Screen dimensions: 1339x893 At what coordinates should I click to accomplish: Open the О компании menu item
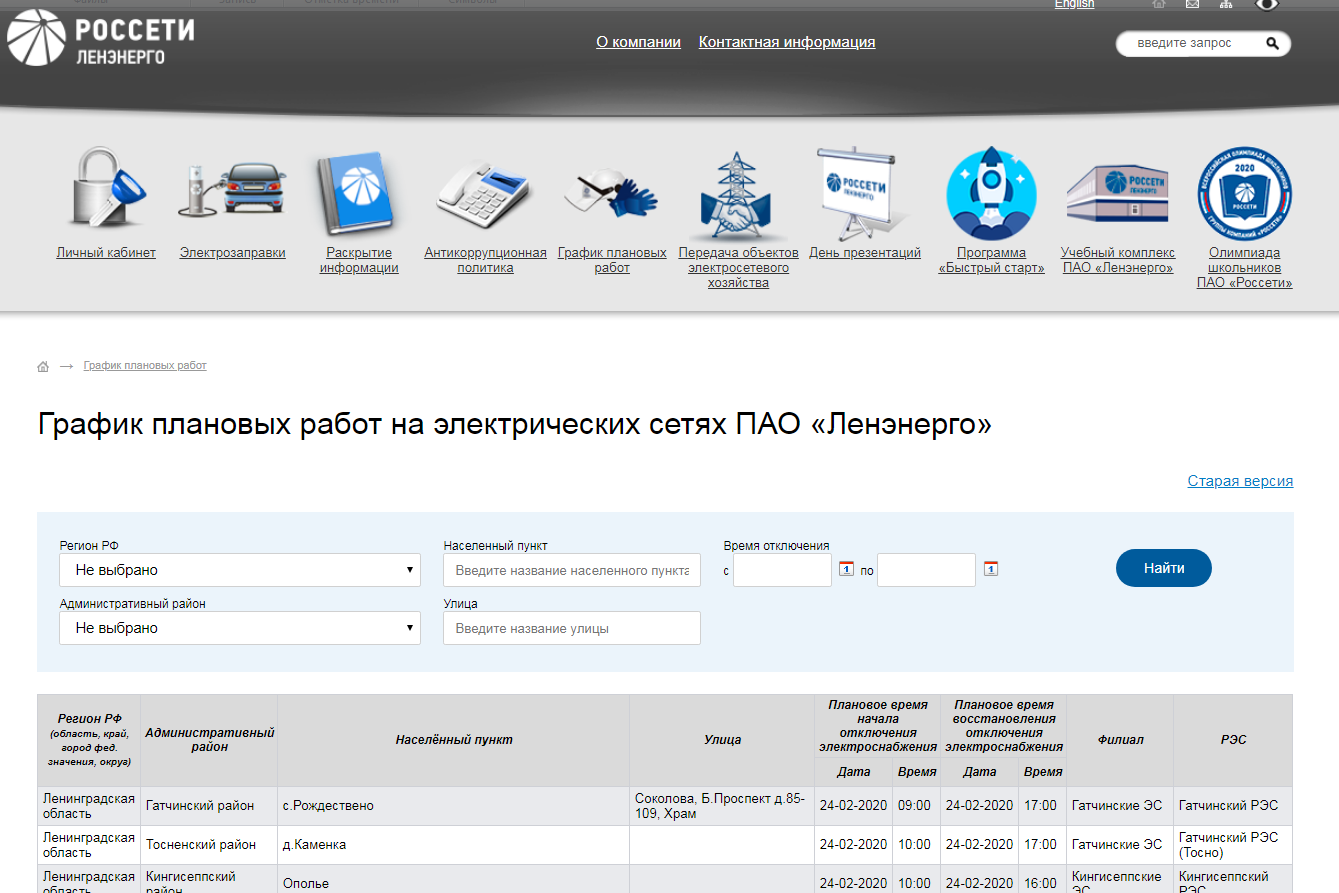(x=638, y=42)
